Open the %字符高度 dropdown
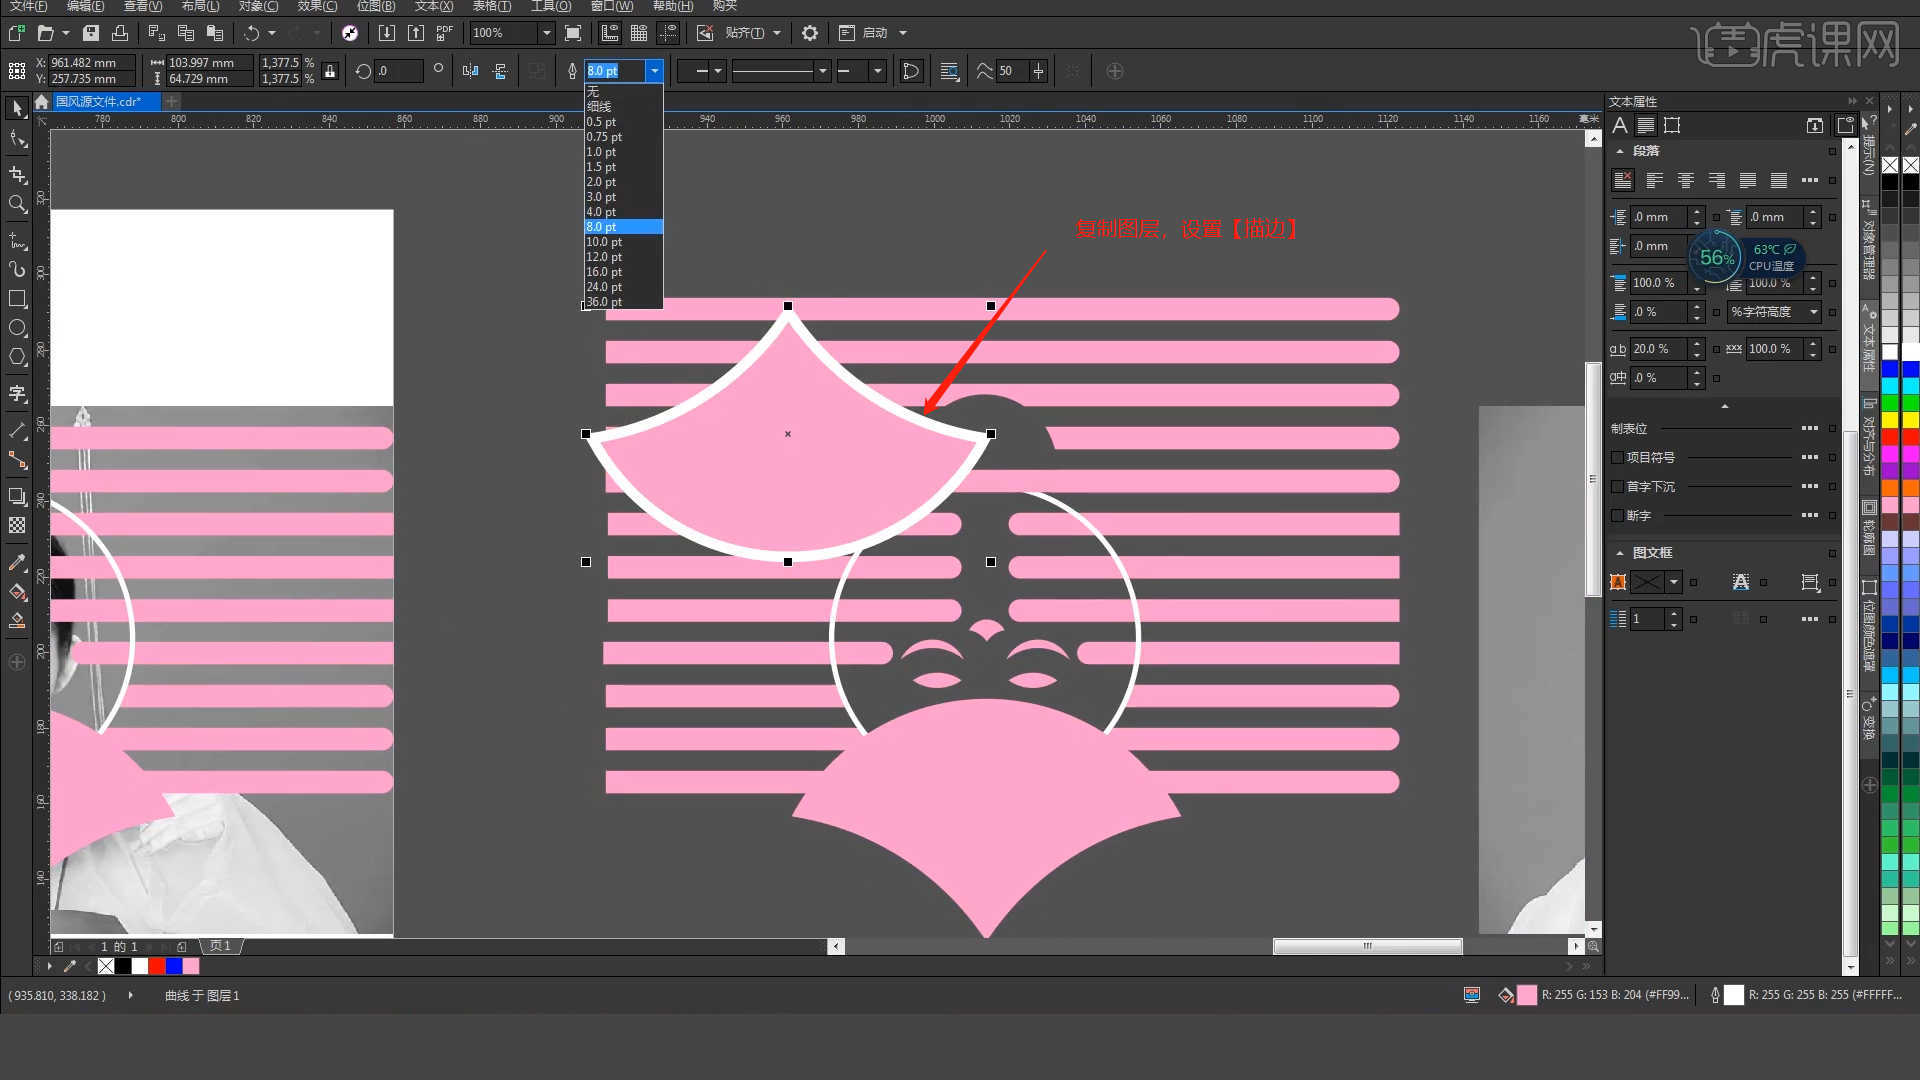This screenshot has width=1920, height=1080. pos(1813,312)
